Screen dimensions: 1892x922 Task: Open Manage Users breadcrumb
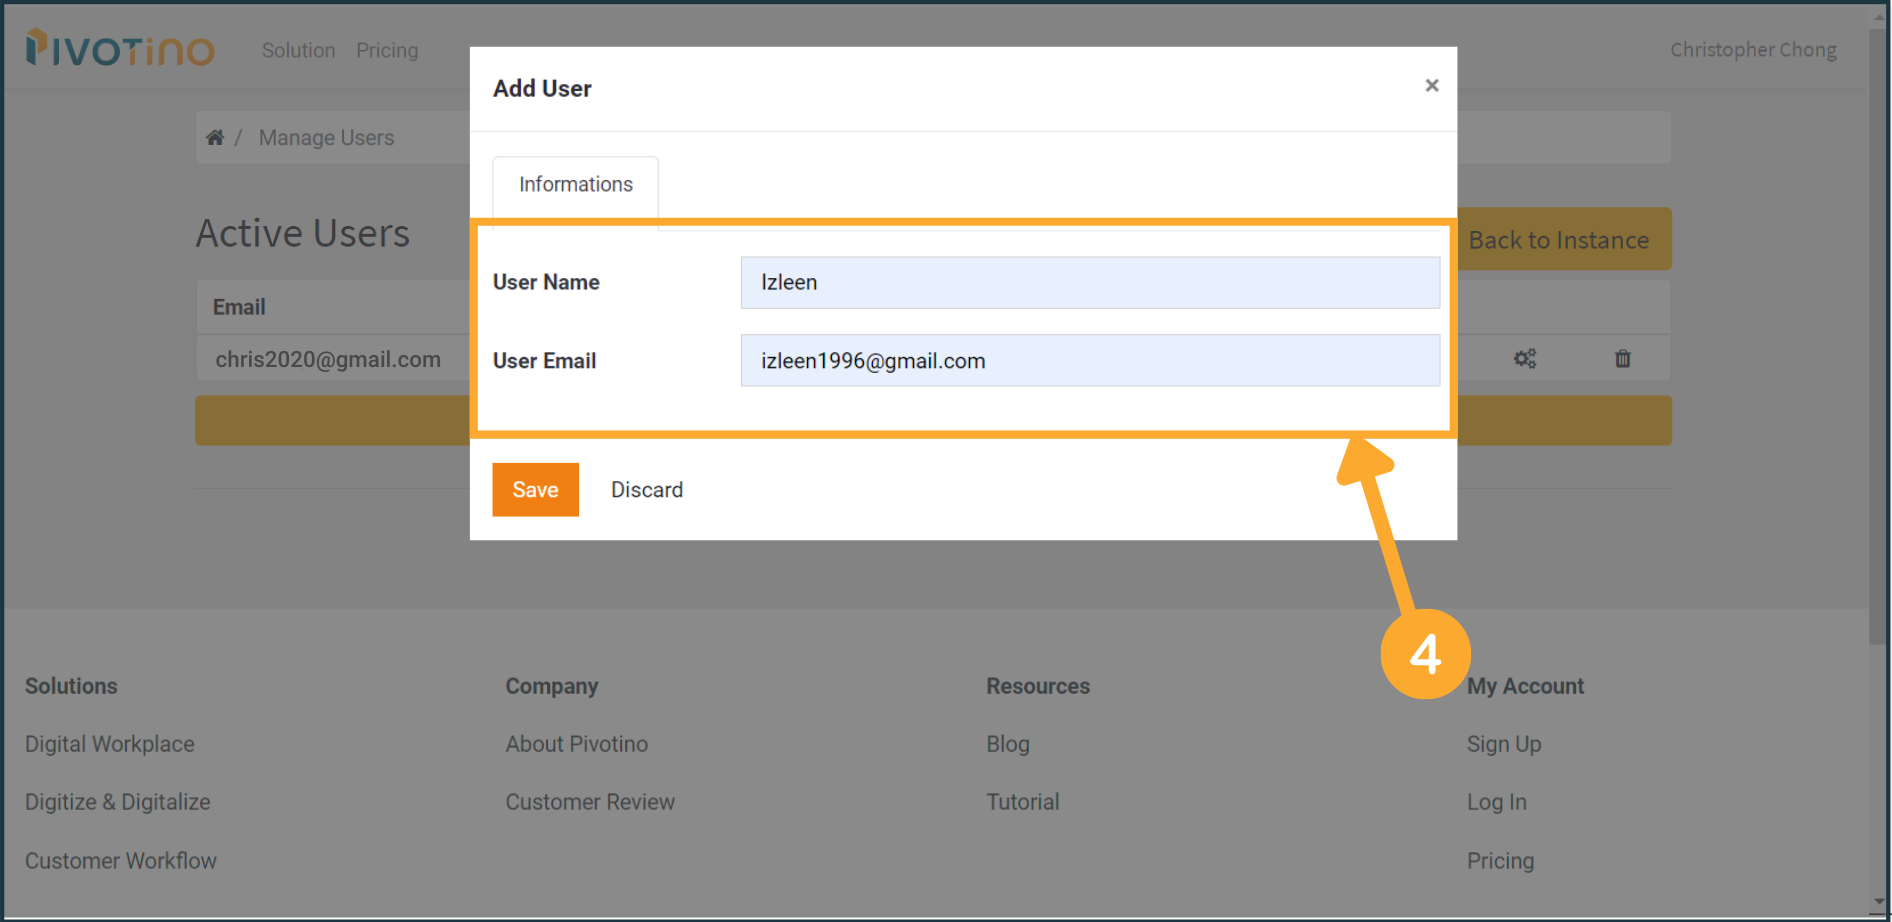click(x=326, y=138)
